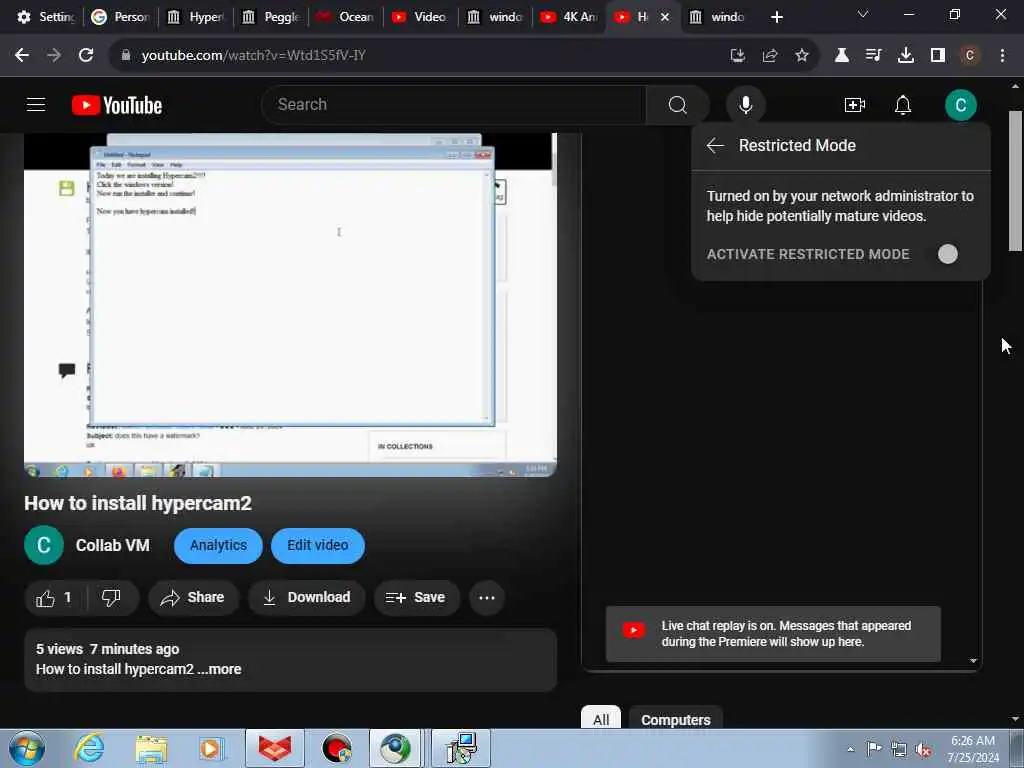Image resolution: width=1024 pixels, height=768 pixels.
Task: Go to YouTube home via logo
Action: point(117,105)
